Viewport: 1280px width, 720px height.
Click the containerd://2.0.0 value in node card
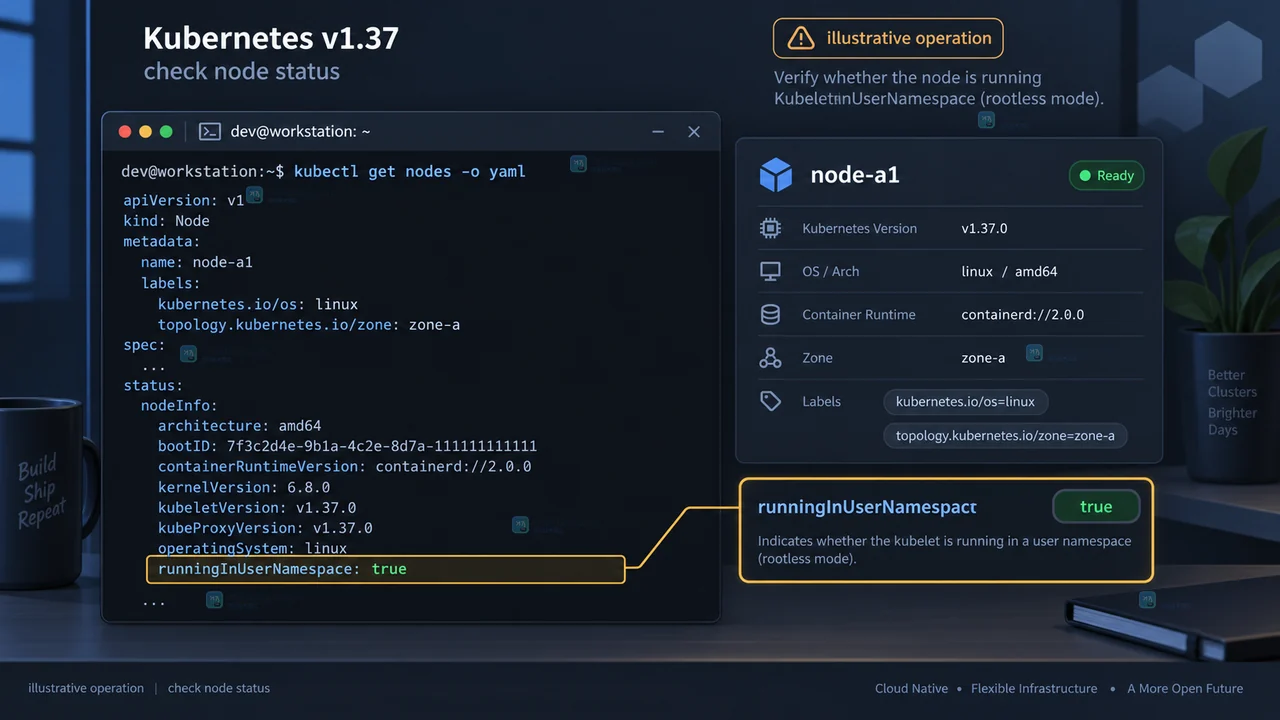pos(1023,315)
